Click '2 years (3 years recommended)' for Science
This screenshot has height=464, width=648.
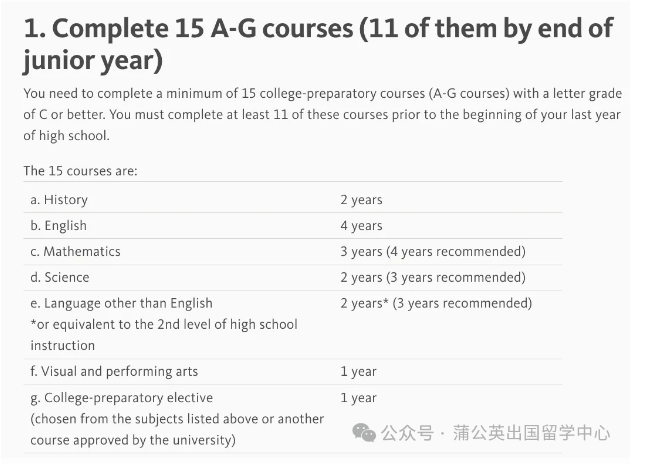[x=433, y=277]
